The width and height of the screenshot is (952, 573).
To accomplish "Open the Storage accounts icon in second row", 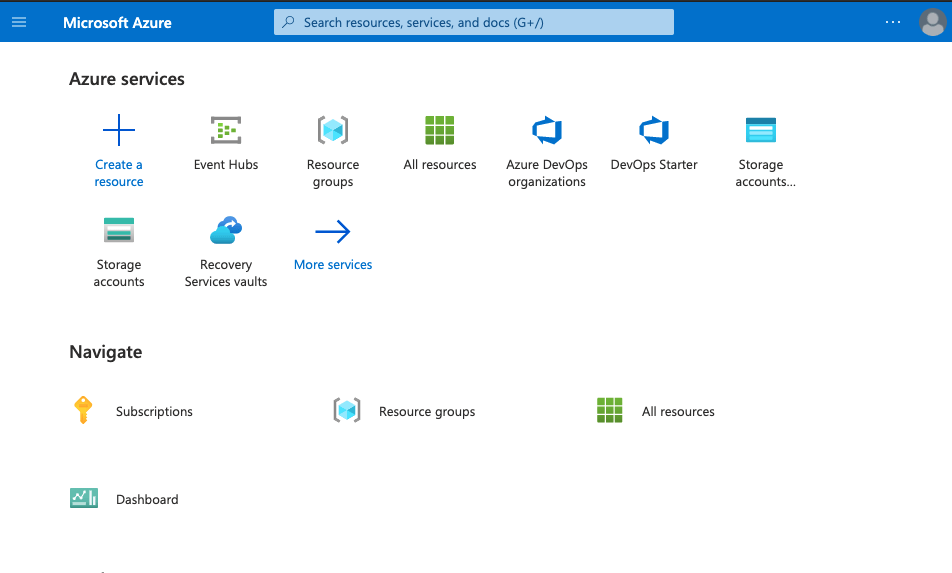I will pos(119,230).
